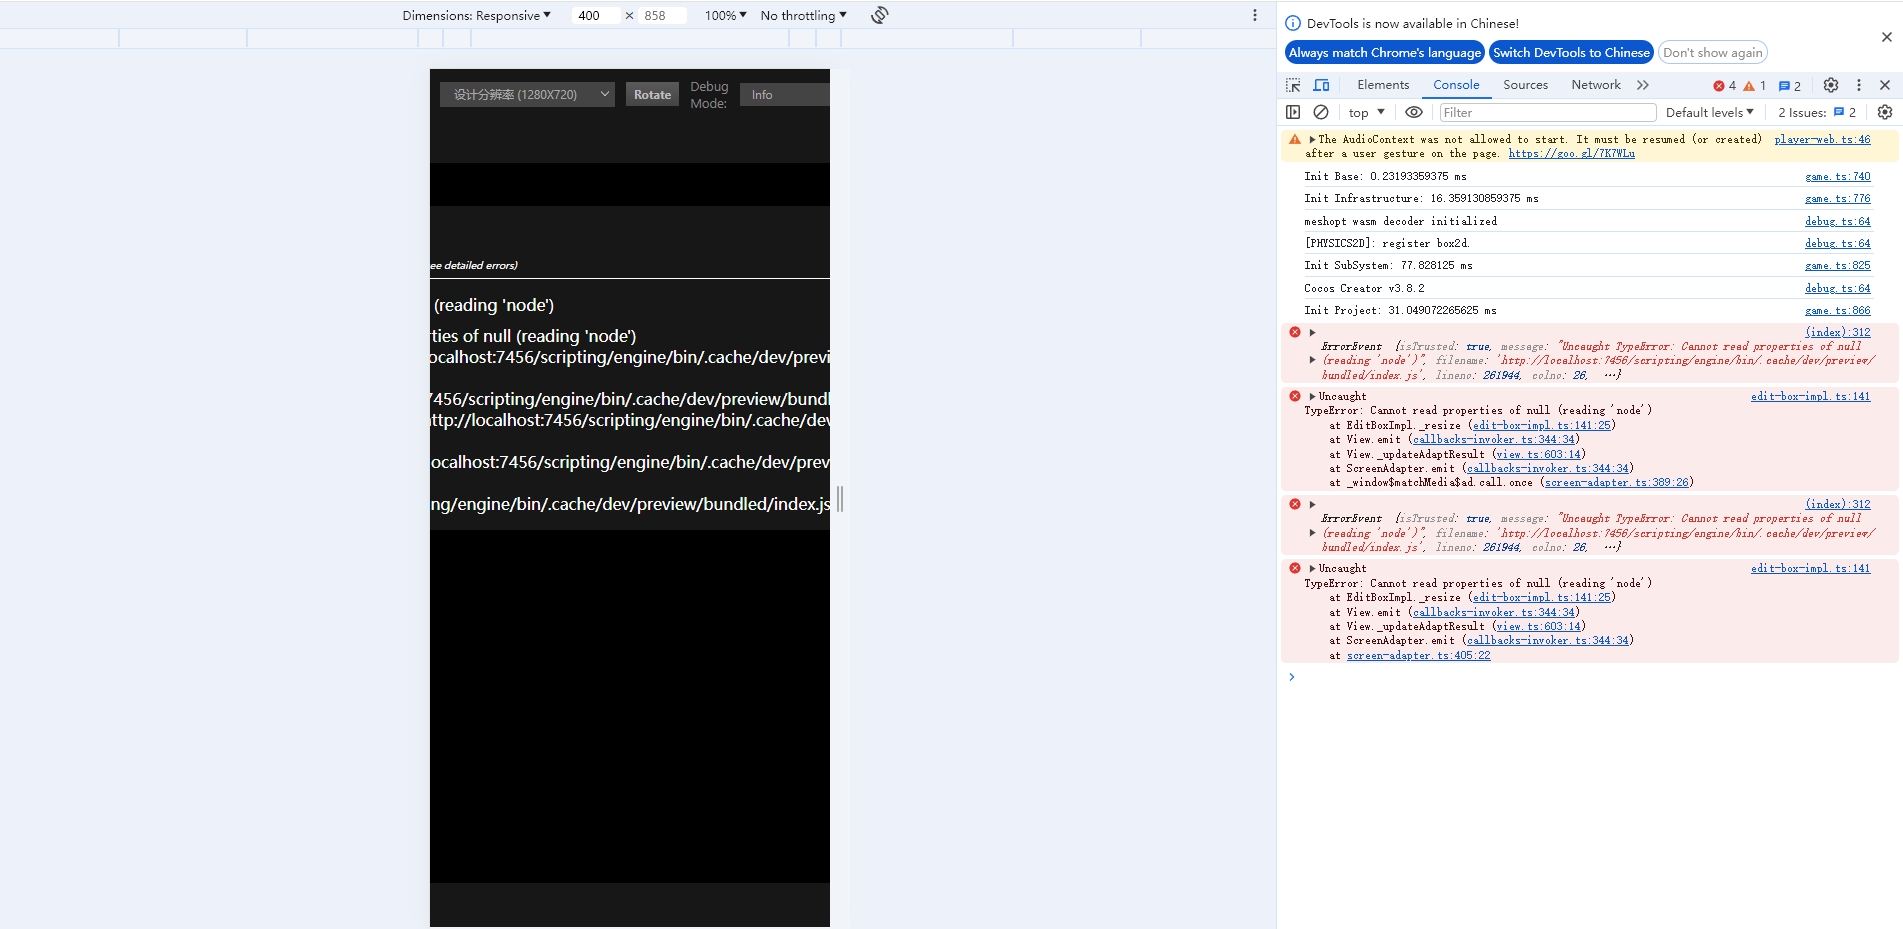1903x929 pixels.
Task: Click the Don't show again button
Action: click(1713, 52)
